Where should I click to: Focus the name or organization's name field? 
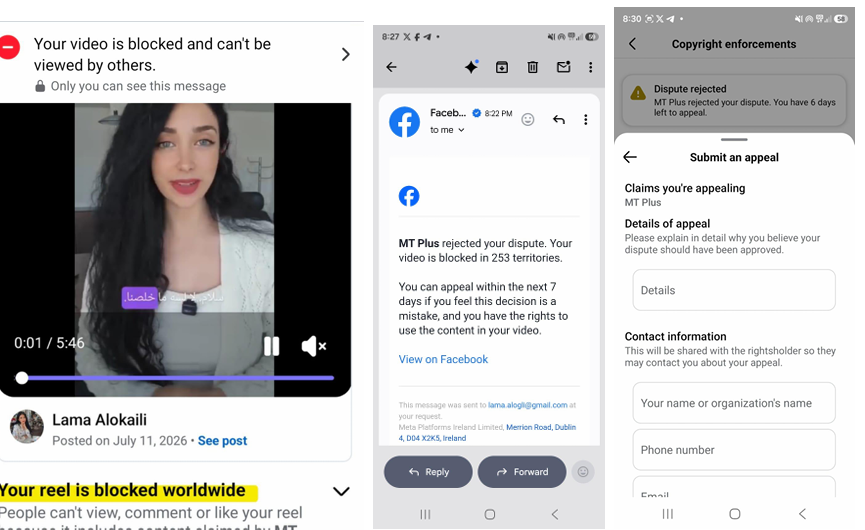(734, 403)
